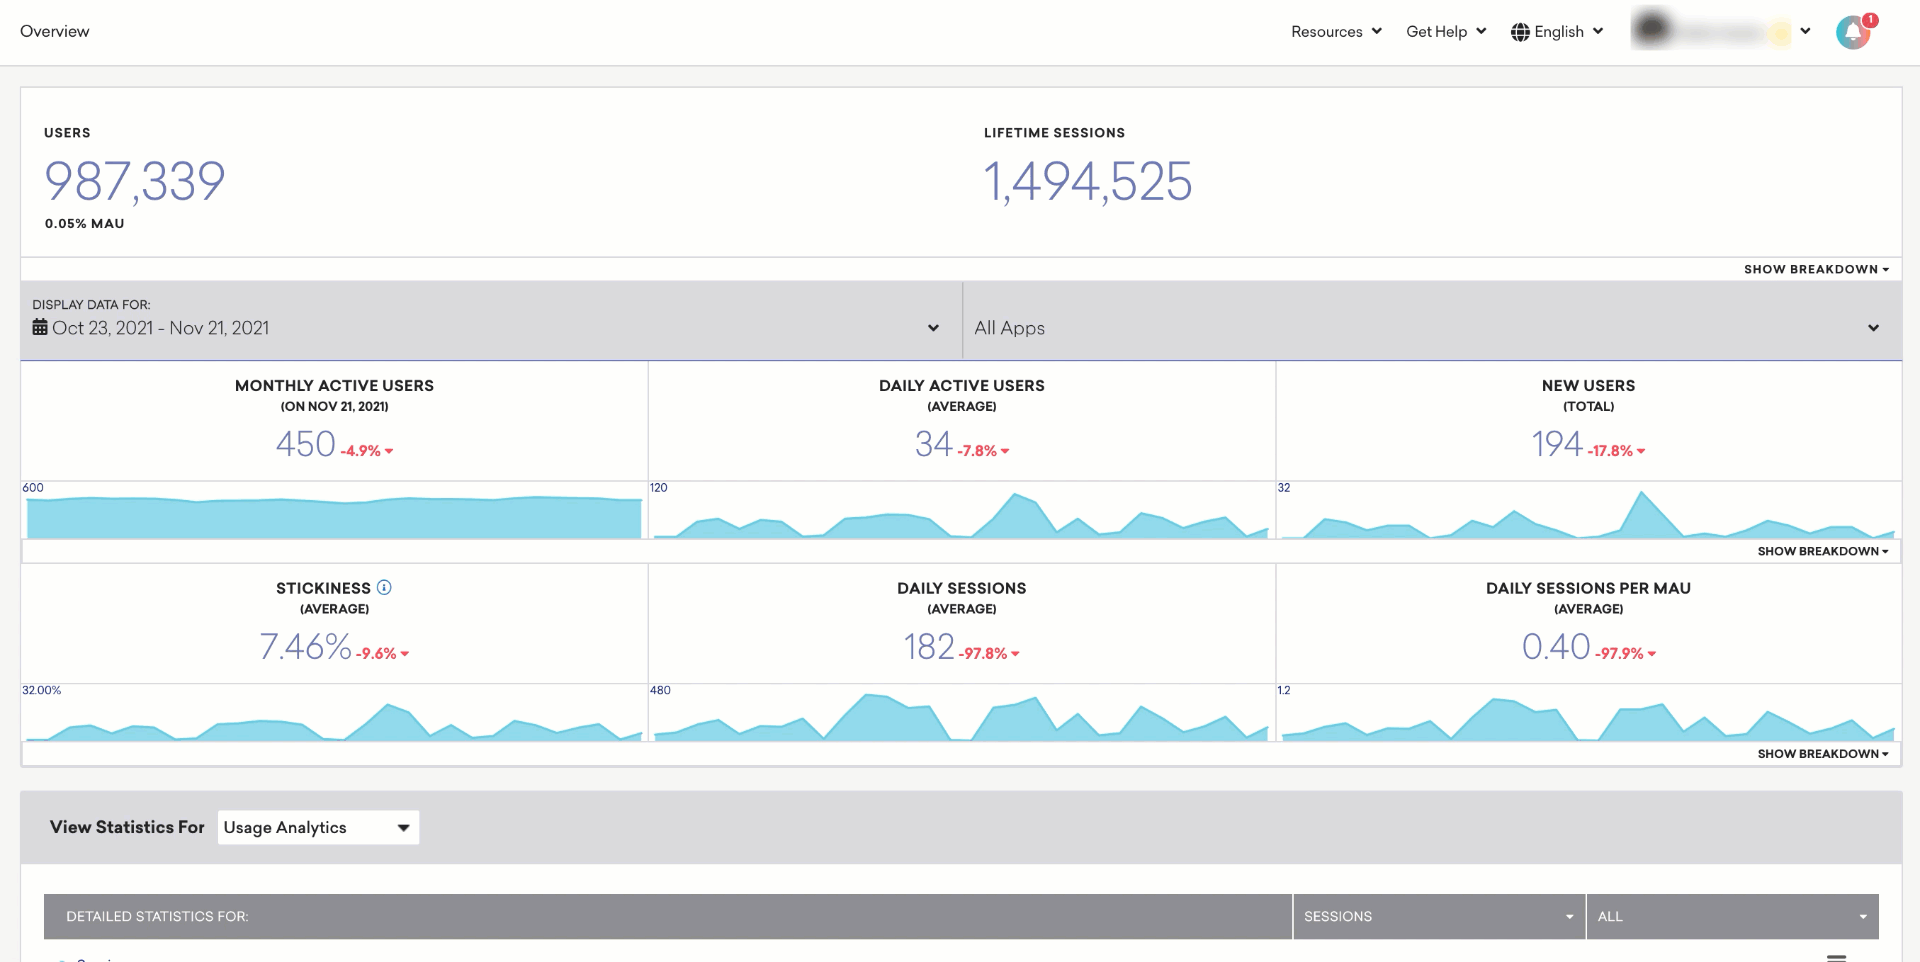The image size is (1920, 962).
Task: Click the Daily Sessions area chart
Action: coord(961,718)
